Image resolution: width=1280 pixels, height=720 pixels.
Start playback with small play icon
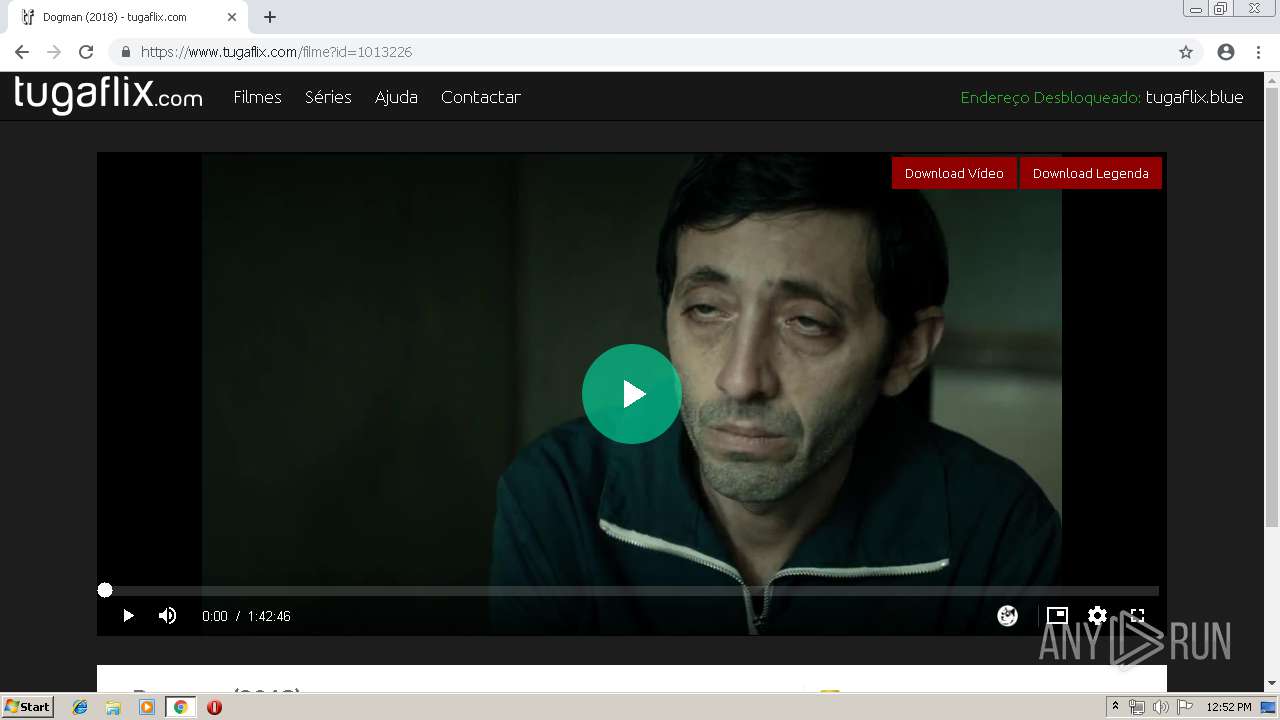pyautogui.click(x=128, y=616)
